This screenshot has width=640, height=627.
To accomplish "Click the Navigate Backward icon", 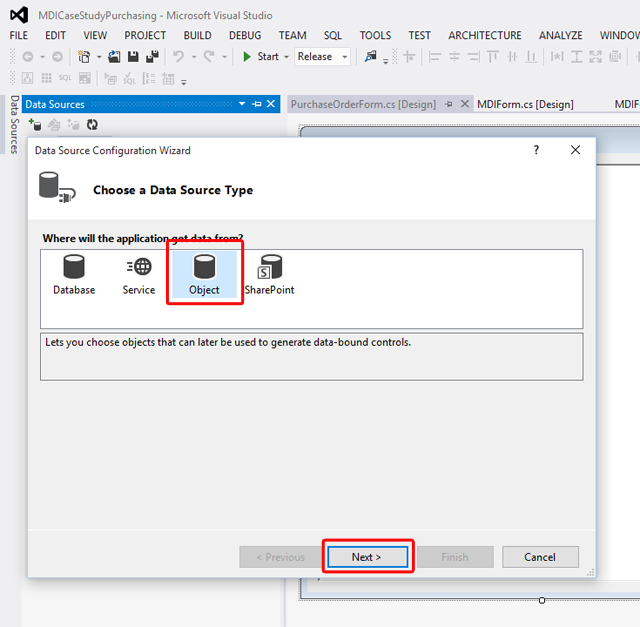I will pos(28,56).
